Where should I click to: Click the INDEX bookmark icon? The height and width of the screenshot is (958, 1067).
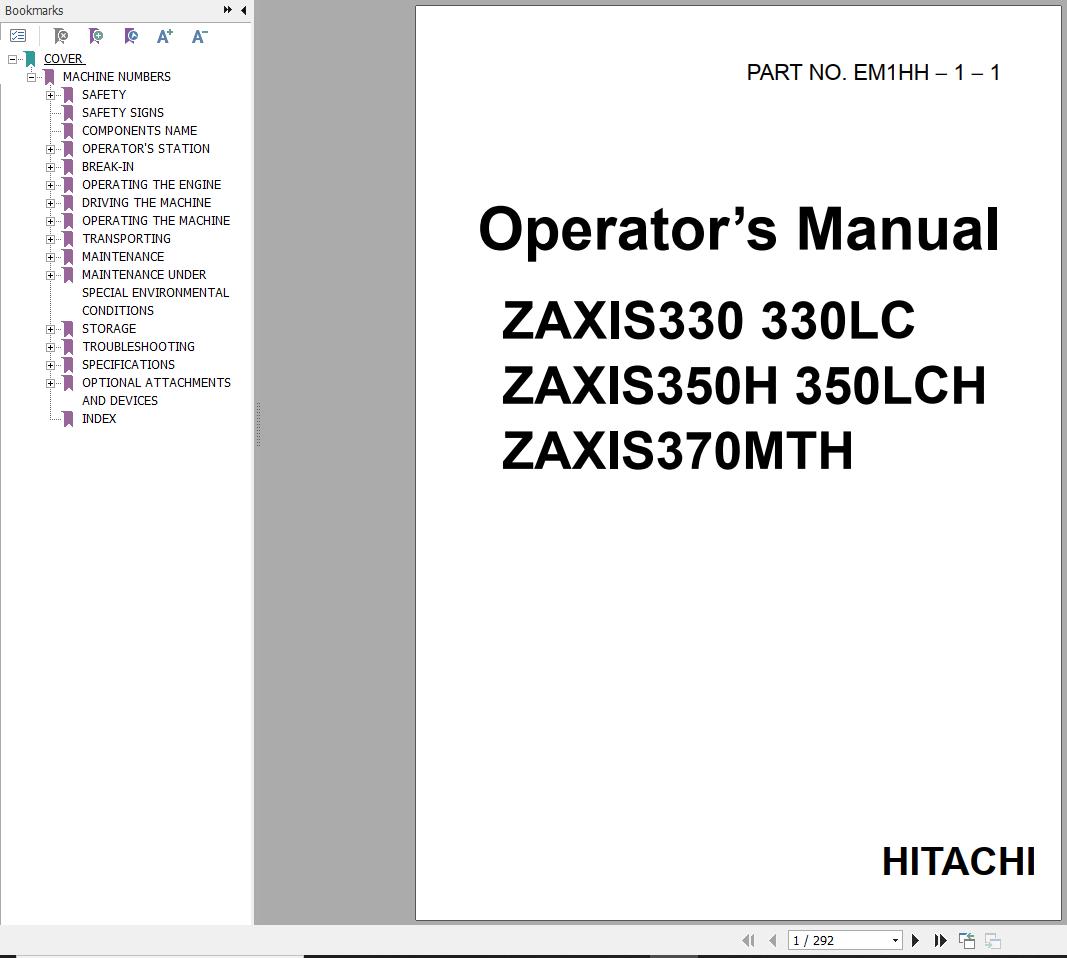pos(68,419)
